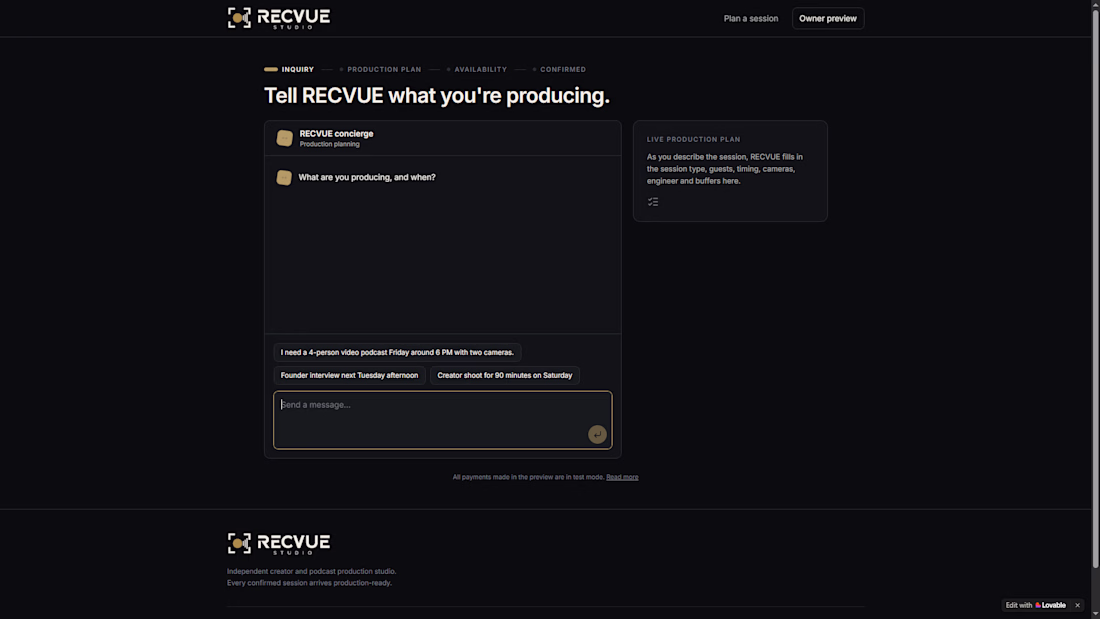The height and width of the screenshot is (619, 1100).
Task: Click the Live Production Plan description text
Action: [x=725, y=169]
